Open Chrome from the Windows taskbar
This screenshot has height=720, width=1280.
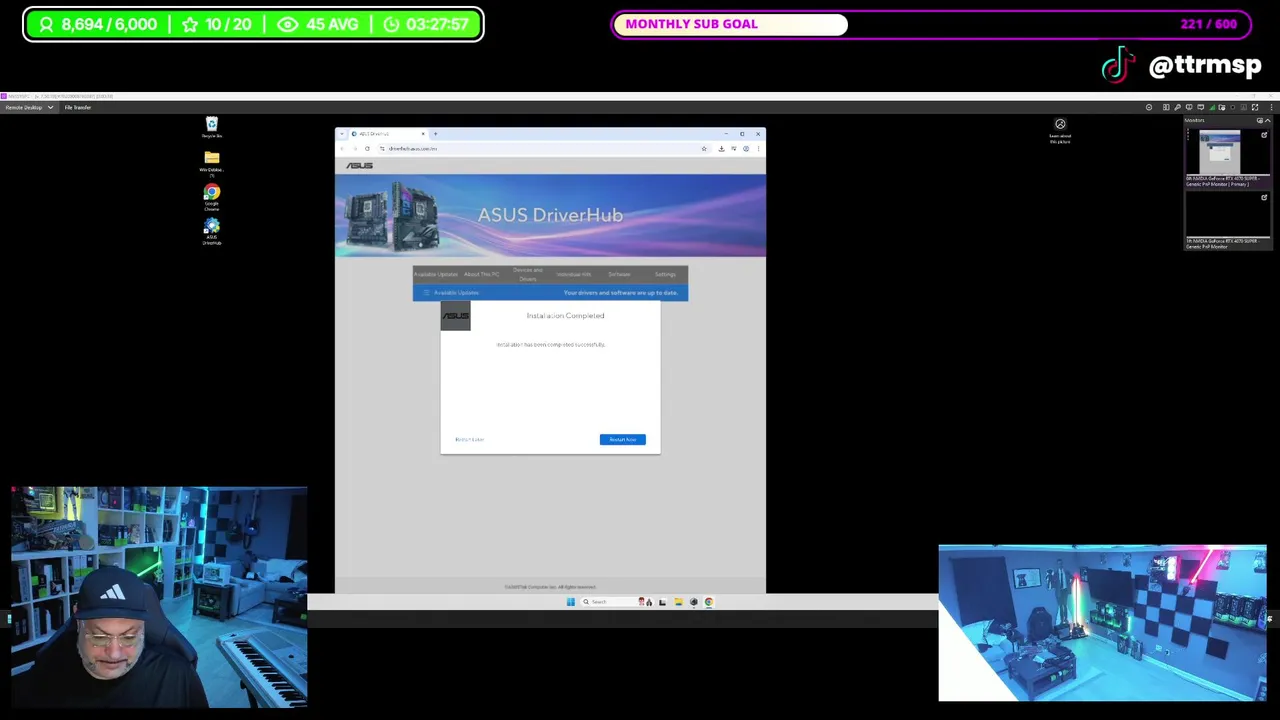click(709, 602)
